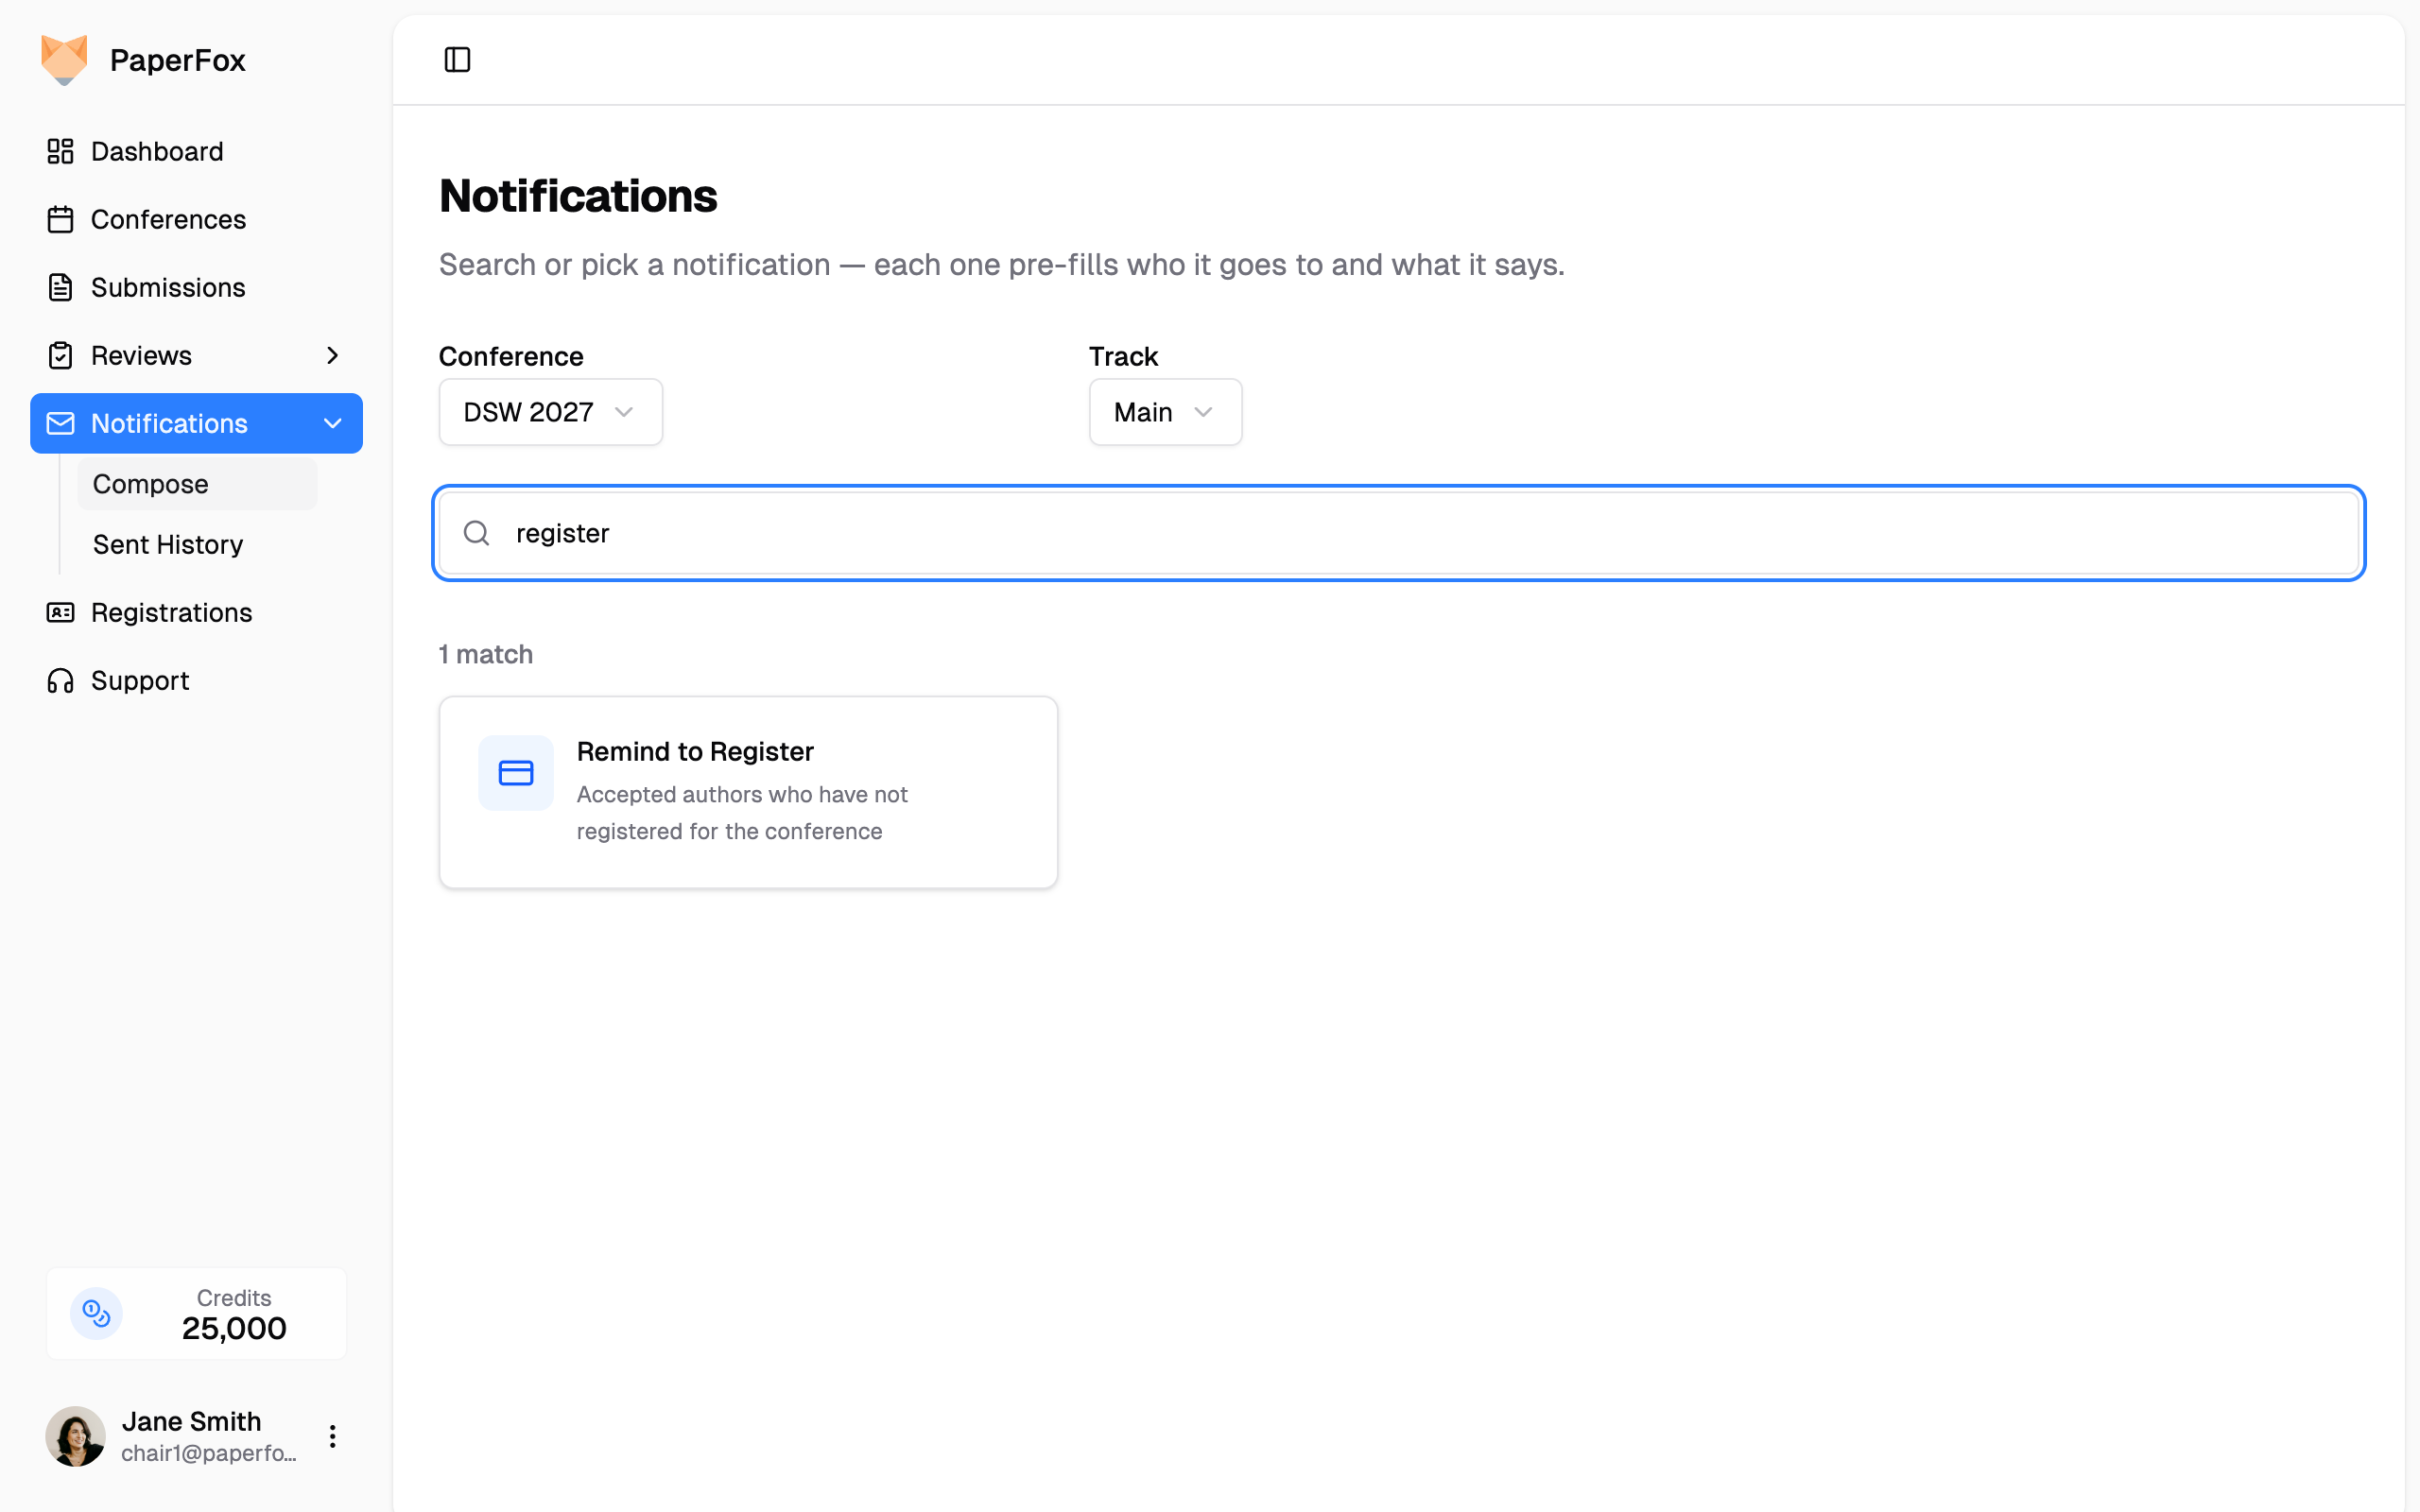Open Sent History in the sidebar
The width and height of the screenshot is (2420, 1512).
[x=168, y=544]
